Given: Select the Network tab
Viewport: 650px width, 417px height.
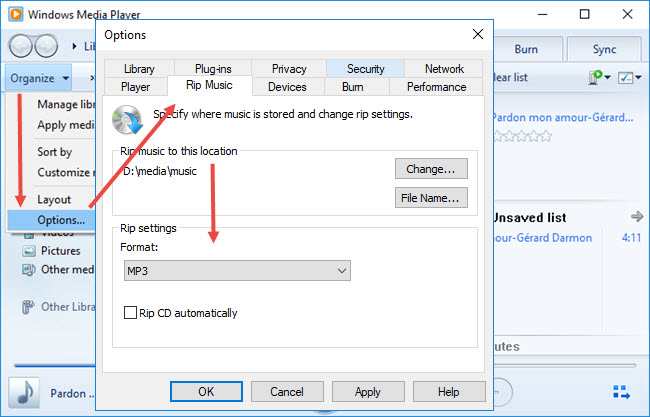Looking at the screenshot, I should pyautogui.click(x=444, y=69).
